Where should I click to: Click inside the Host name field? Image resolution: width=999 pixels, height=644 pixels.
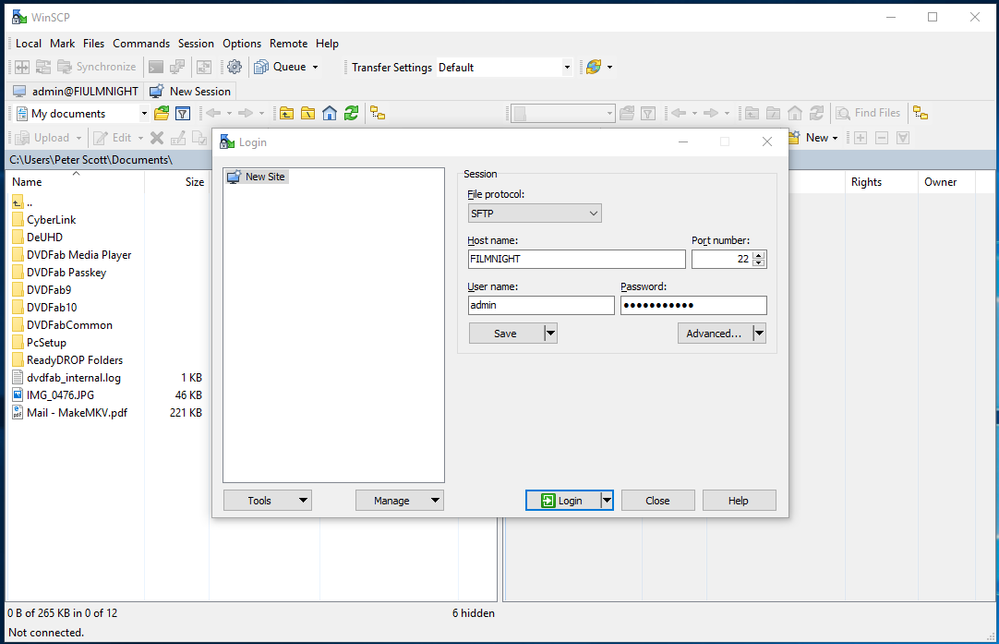(576, 259)
